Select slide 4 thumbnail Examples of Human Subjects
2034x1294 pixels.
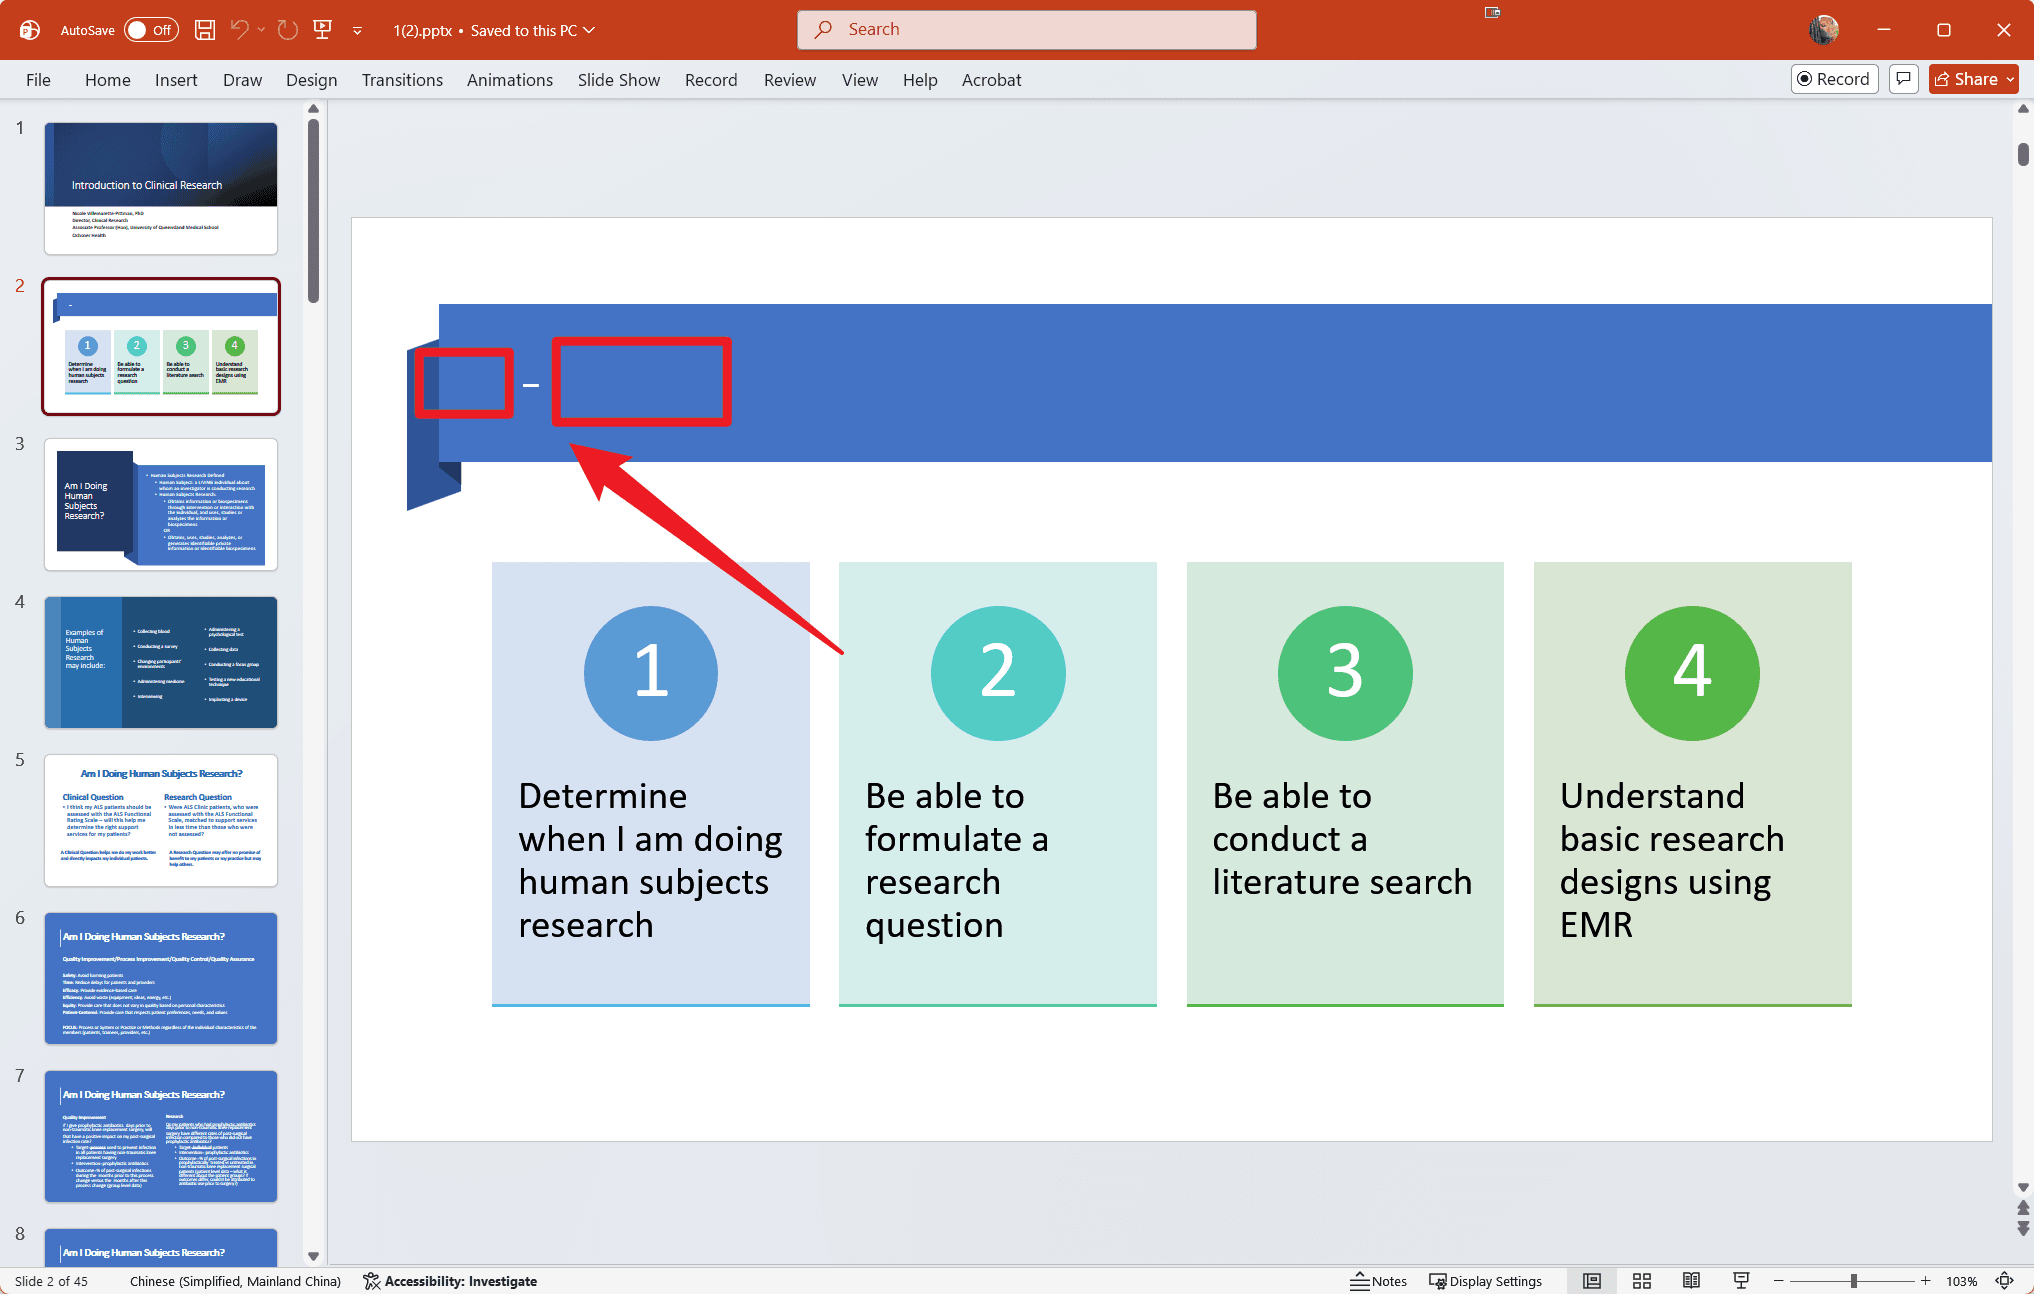coord(161,663)
